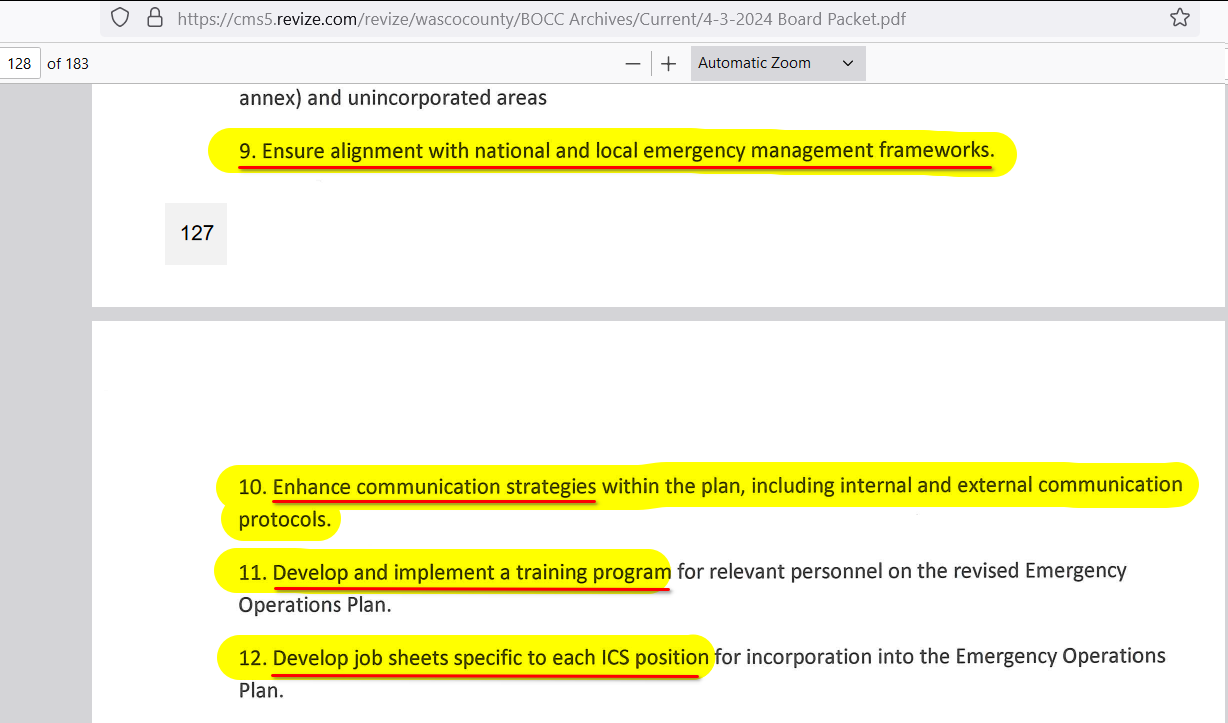The width and height of the screenshot is (1228, 723).
Task: Click the URL in the address bar
Action: tap(542, 18)
